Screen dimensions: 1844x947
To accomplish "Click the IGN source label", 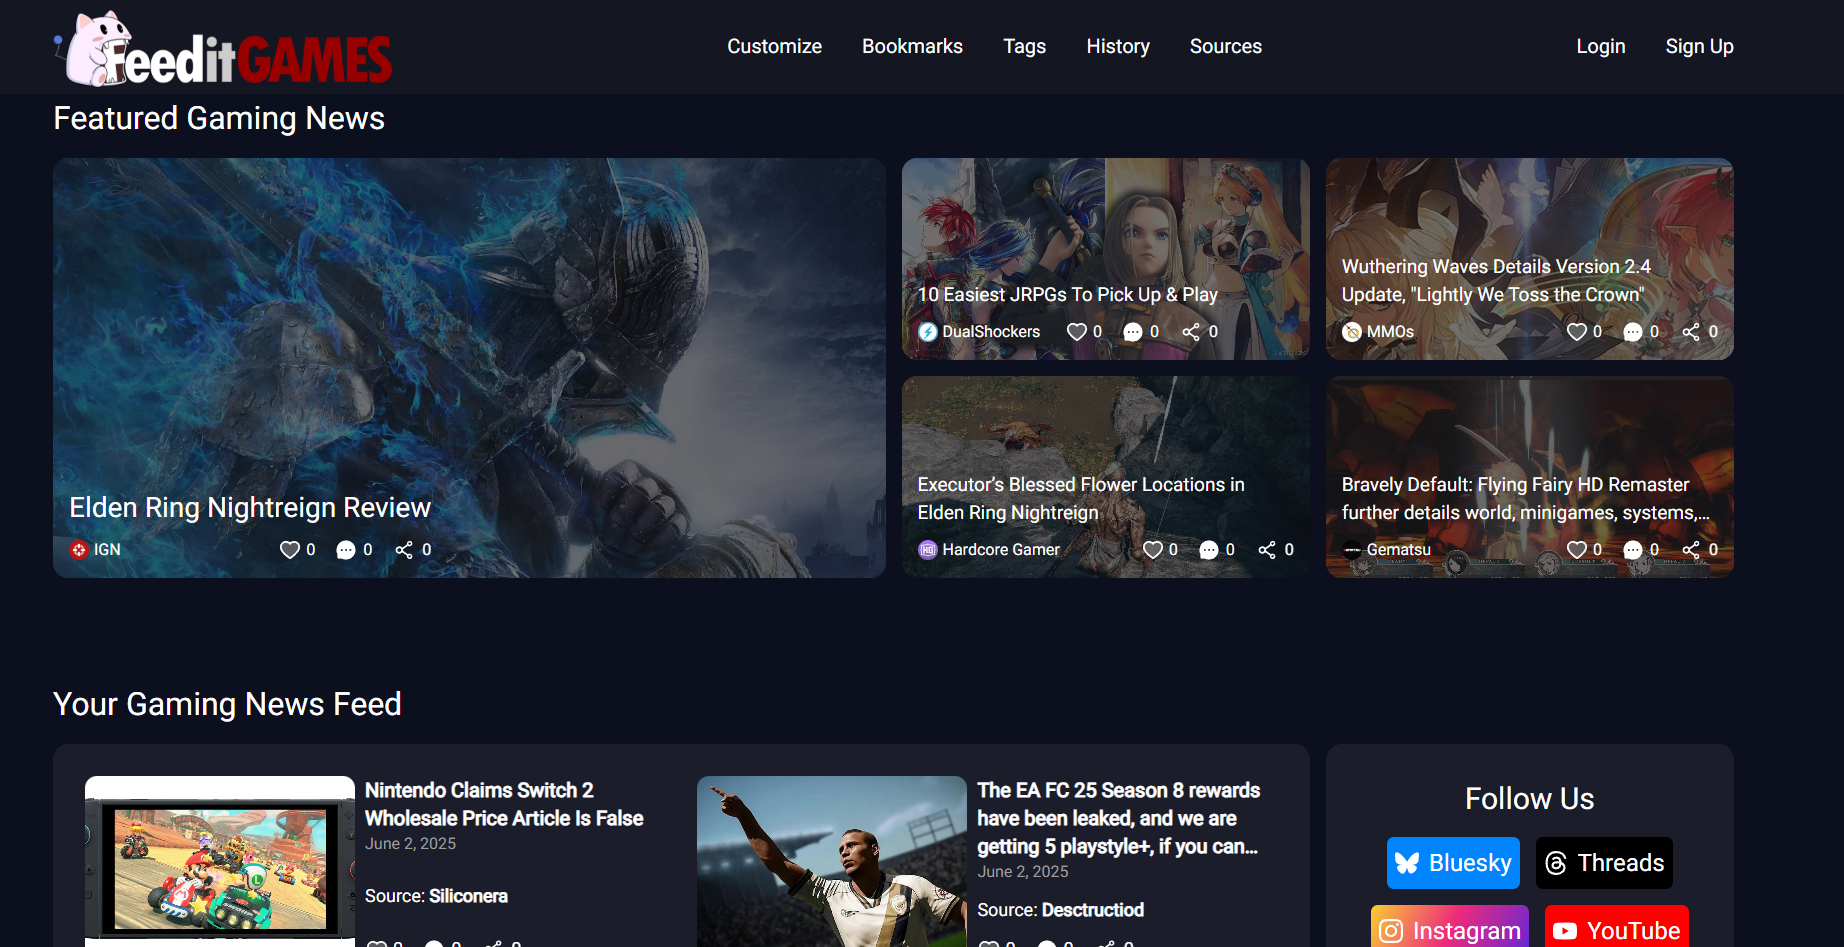I will point(107,550).
